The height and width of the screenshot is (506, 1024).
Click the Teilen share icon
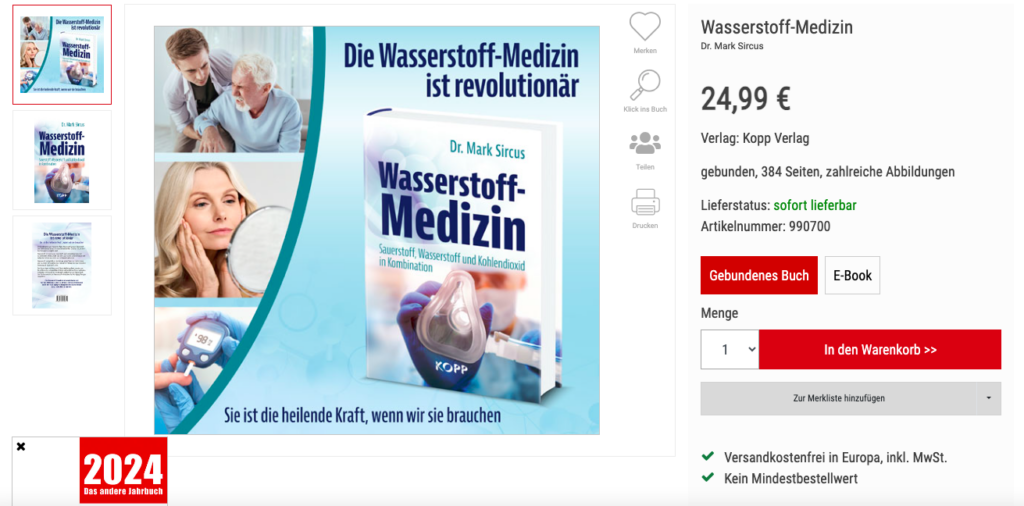pos(645,143)
